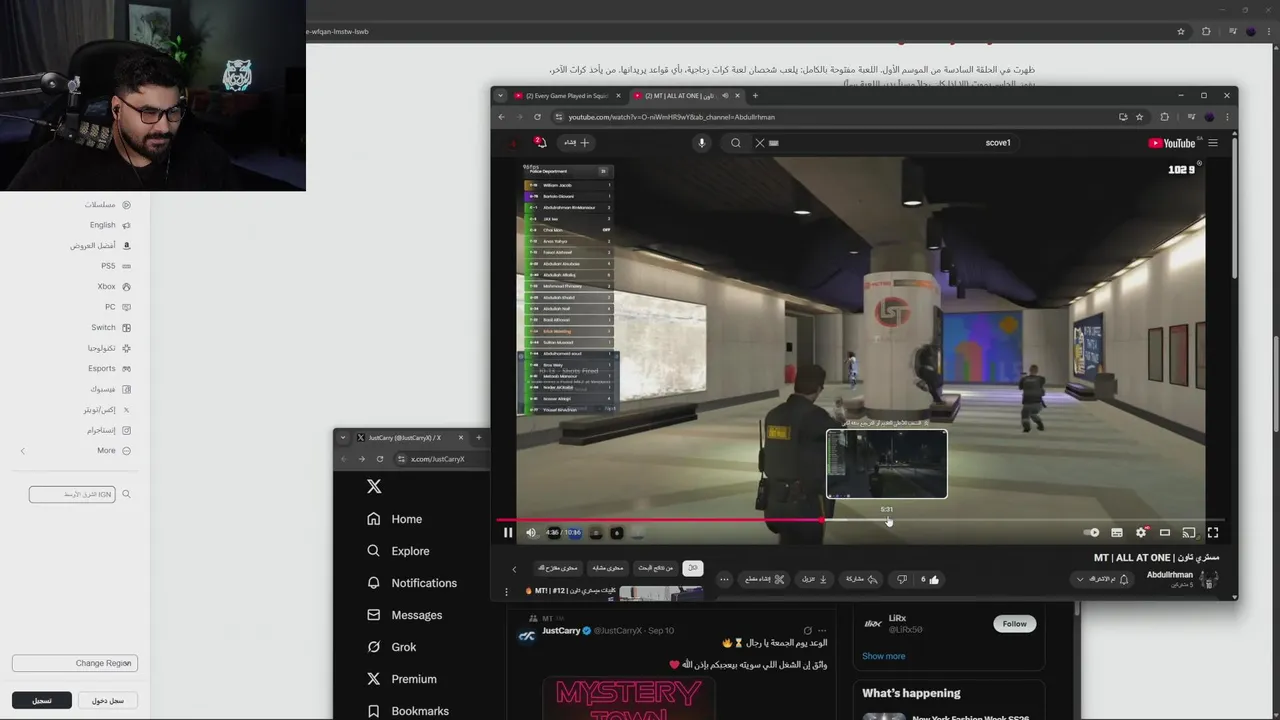
Task: Toggle YouTube autoplay switch
Action: 1092,533
